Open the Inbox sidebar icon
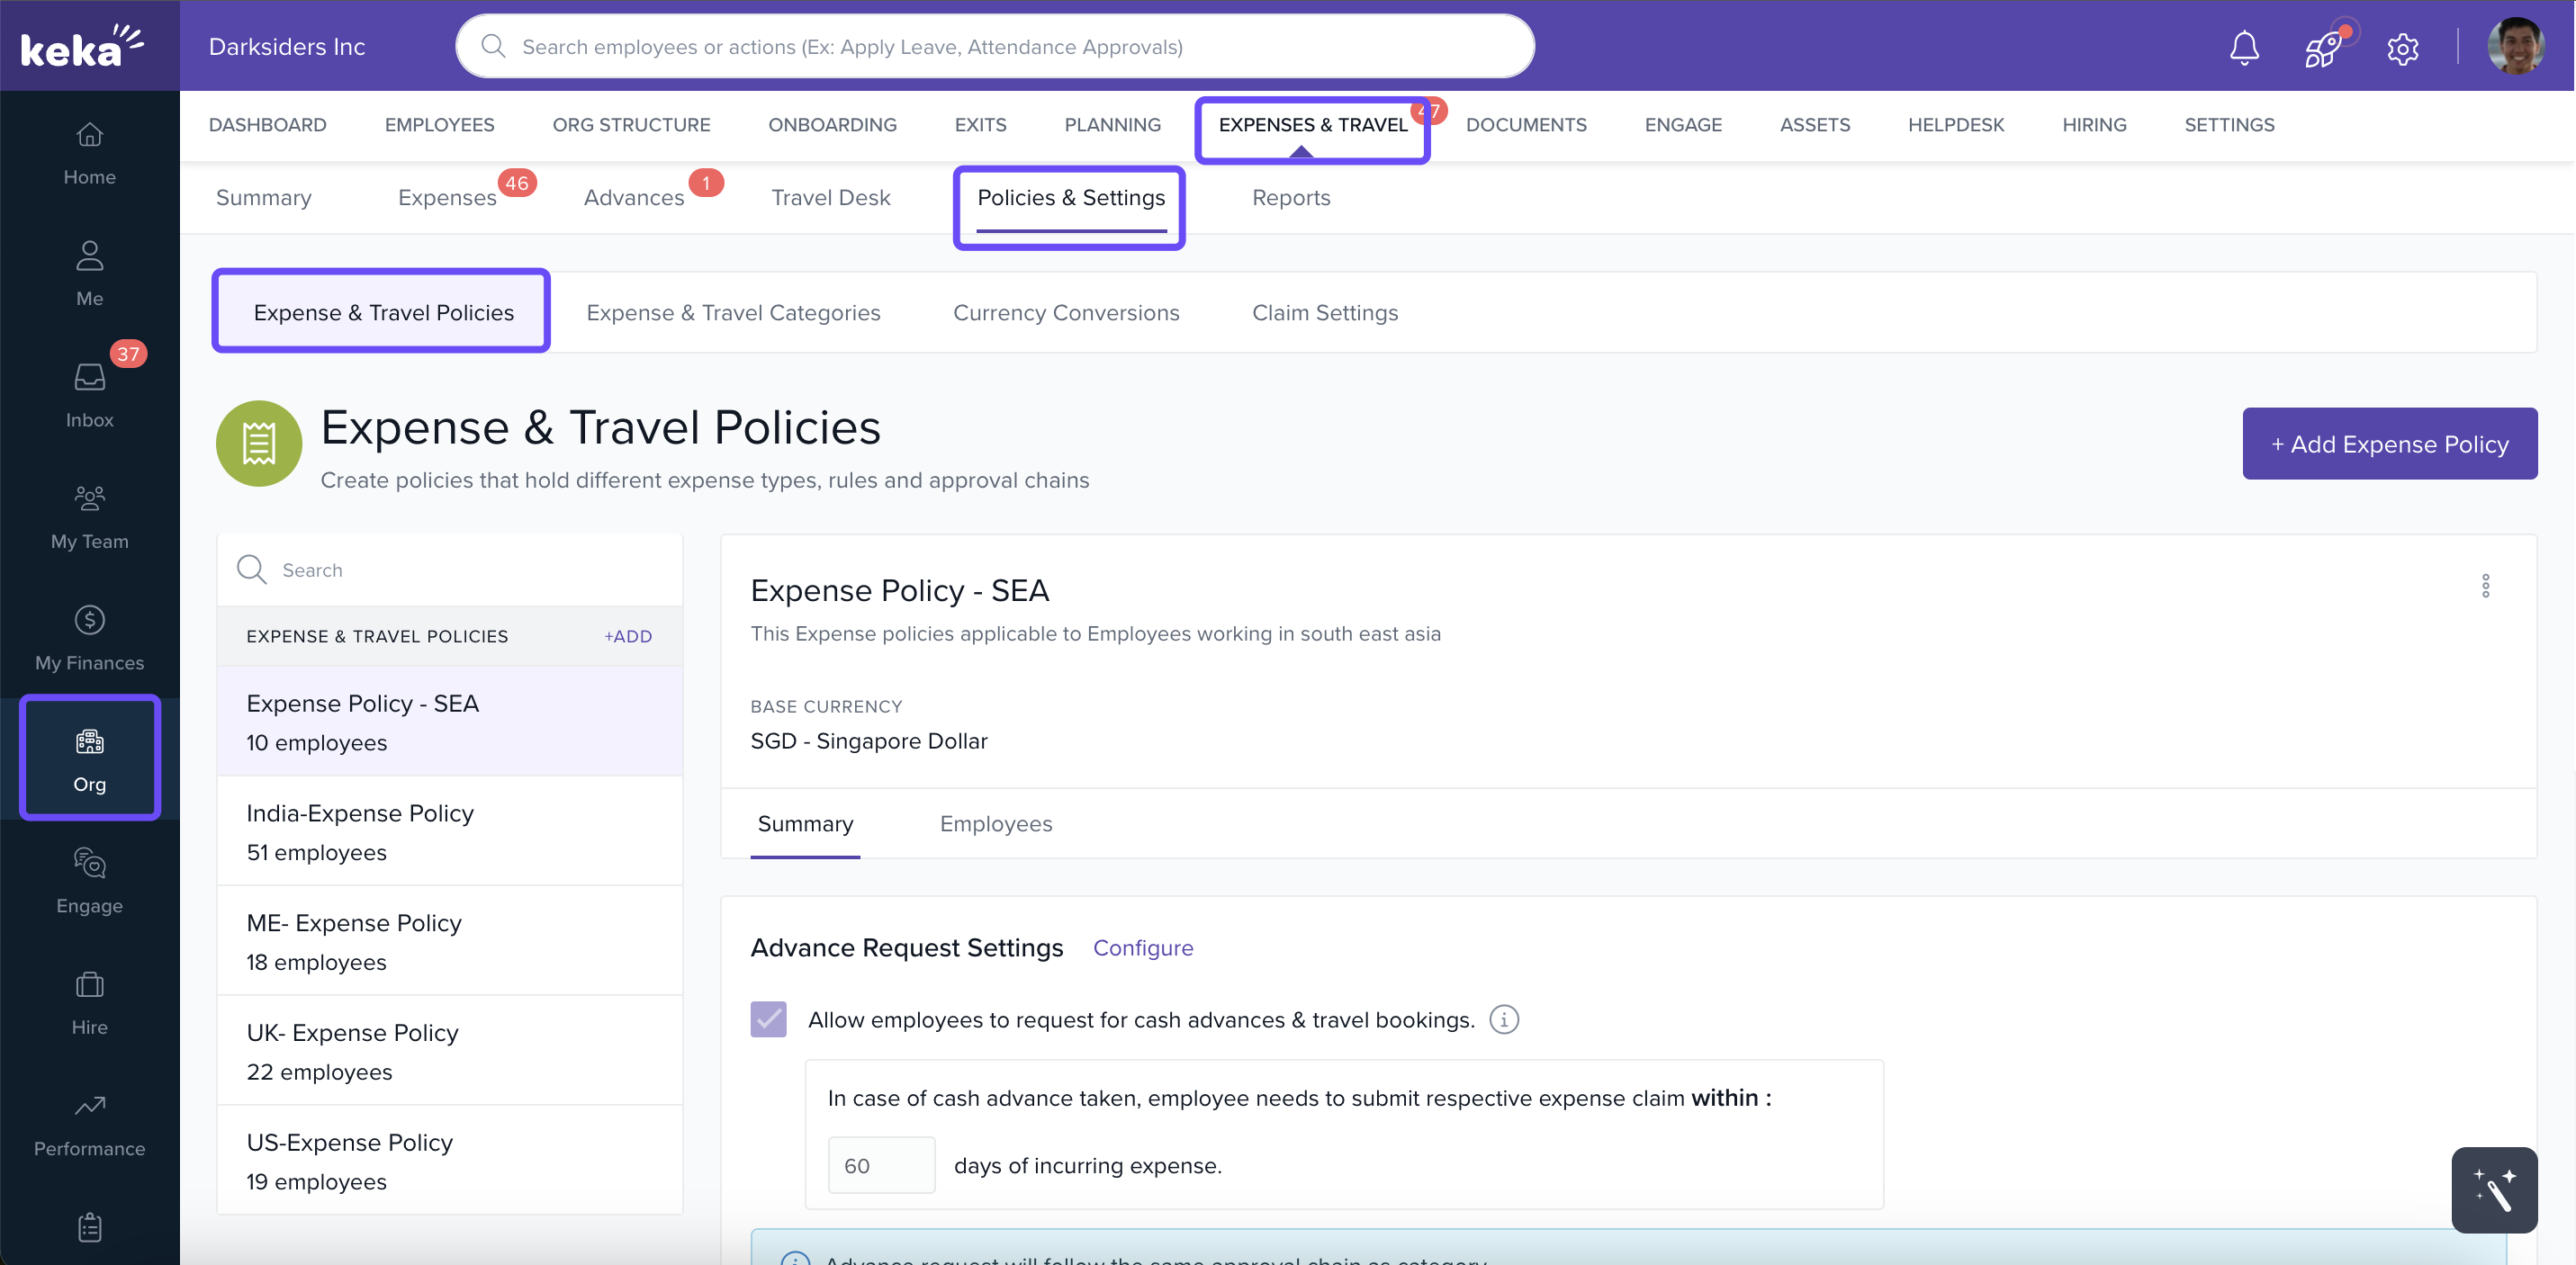 click(89, 396)
